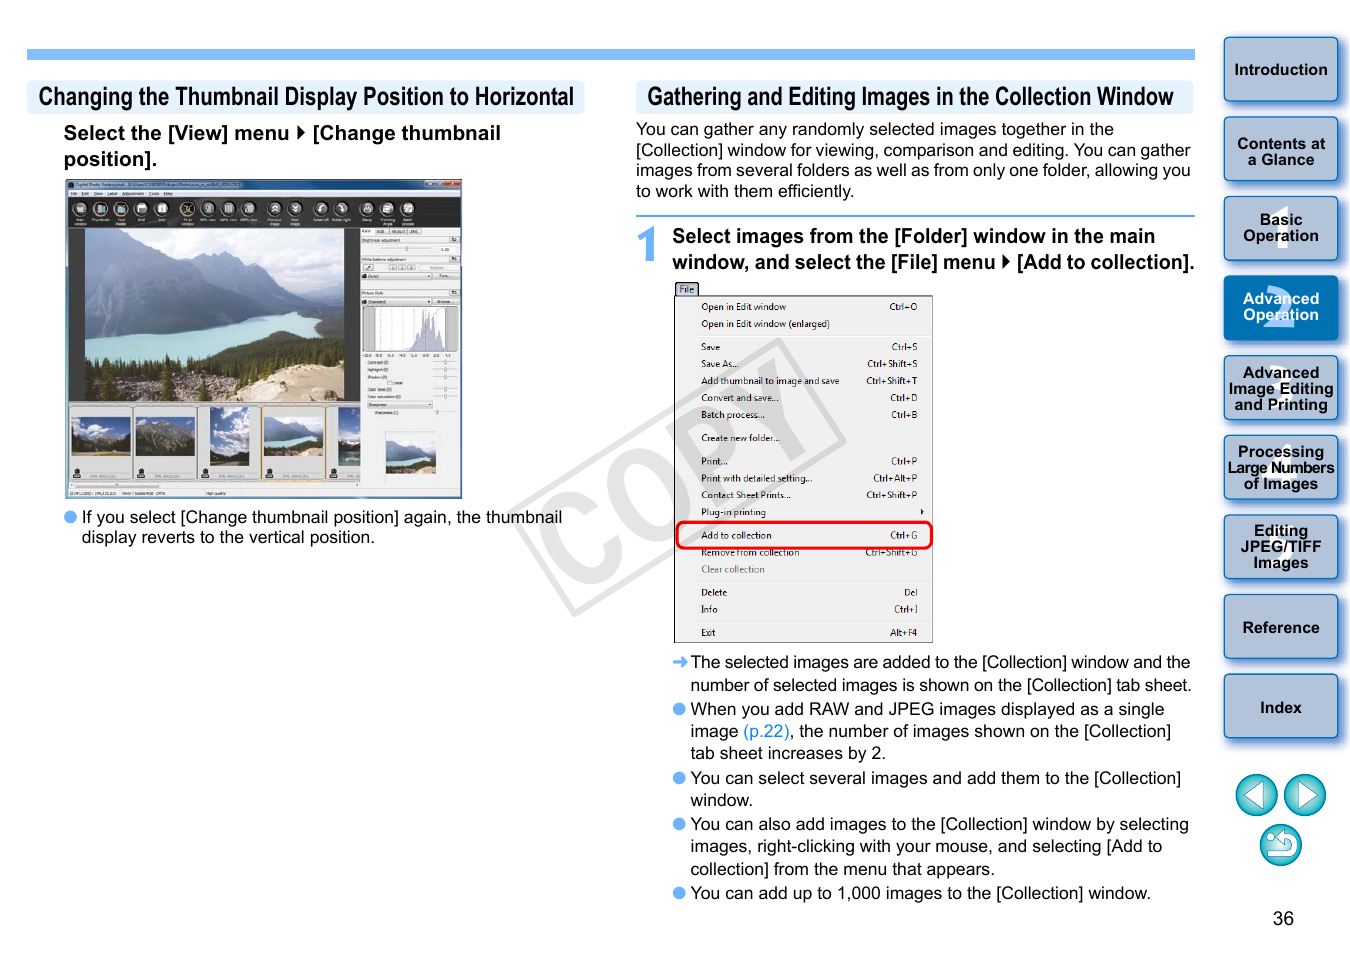
Task: Click the return-to-previous-view round icon
Action: tap(1280, 845)
